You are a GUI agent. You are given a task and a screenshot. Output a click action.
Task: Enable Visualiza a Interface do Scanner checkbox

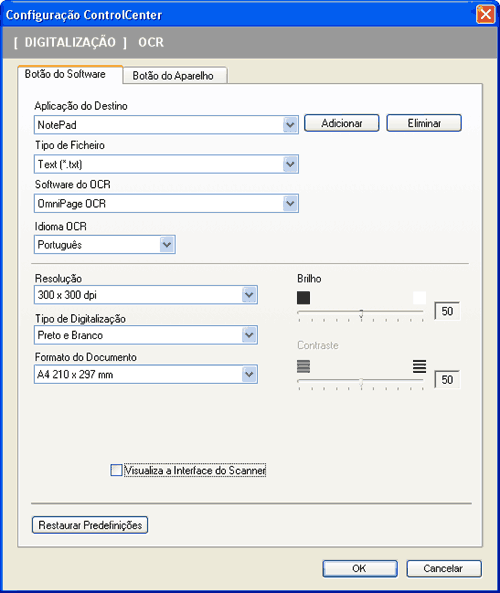tap(116, 470)
